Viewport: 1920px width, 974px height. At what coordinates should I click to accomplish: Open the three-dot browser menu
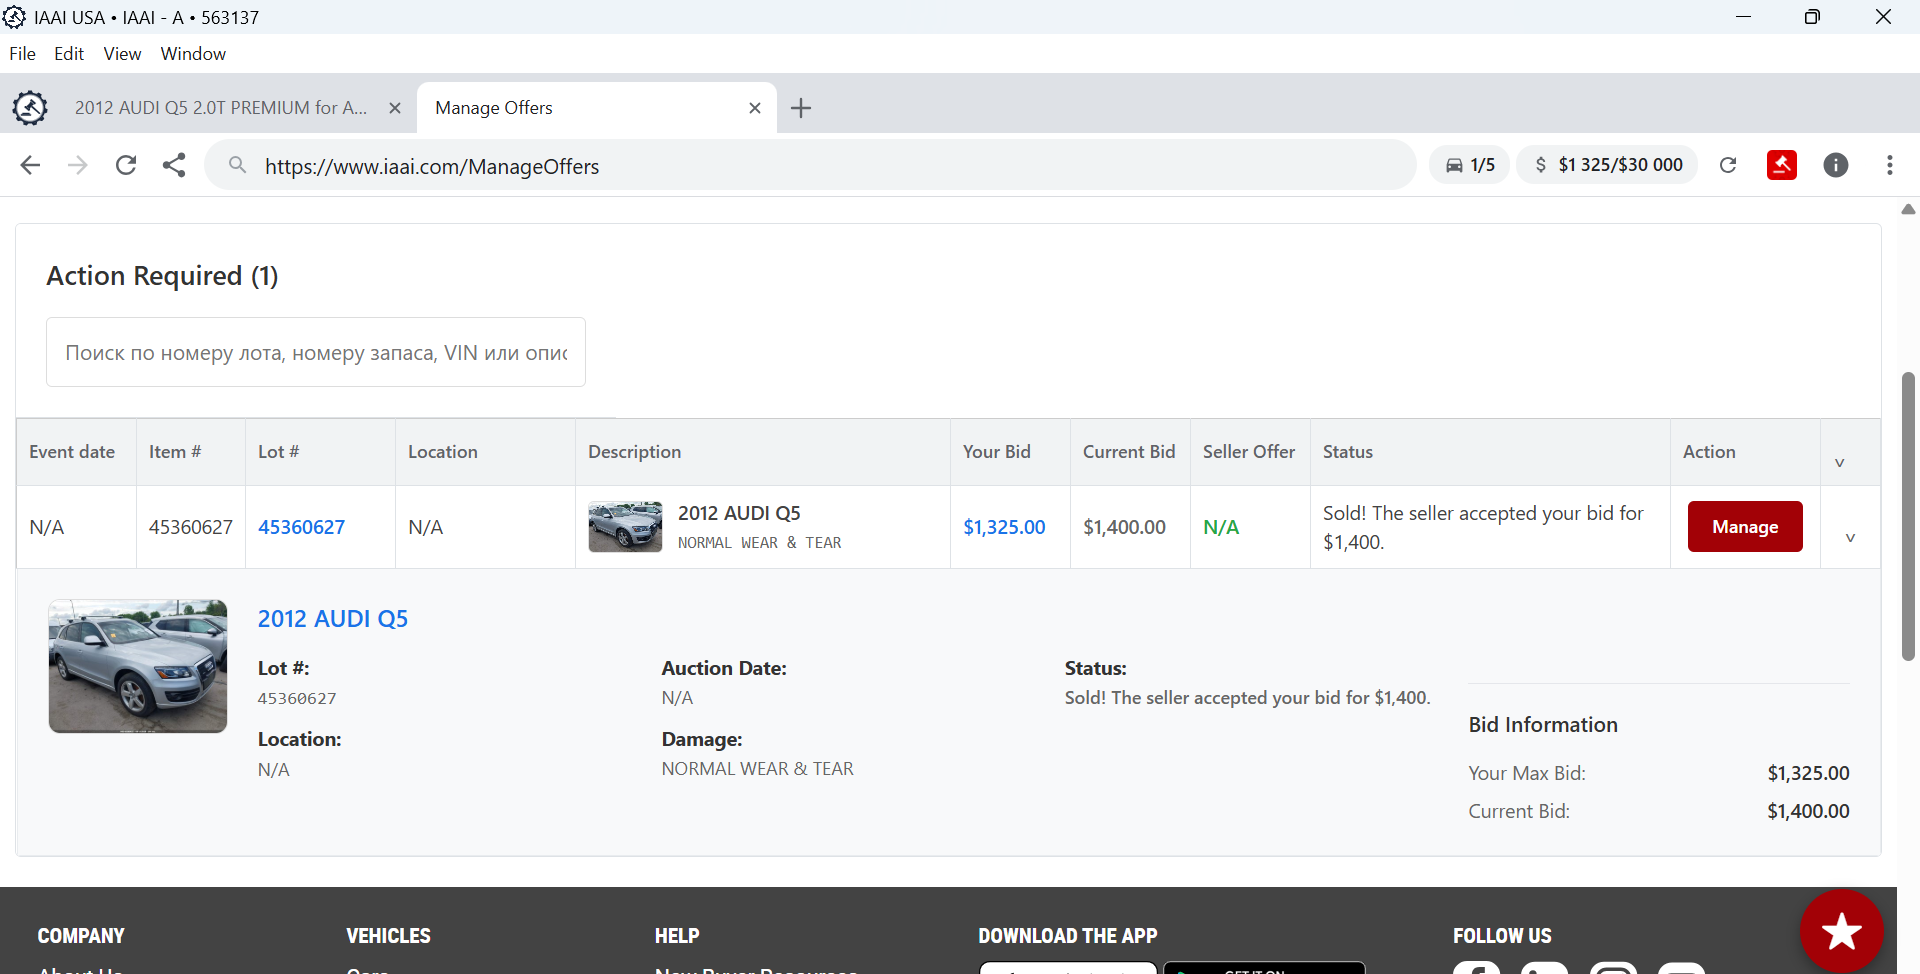click(1890, 165)
